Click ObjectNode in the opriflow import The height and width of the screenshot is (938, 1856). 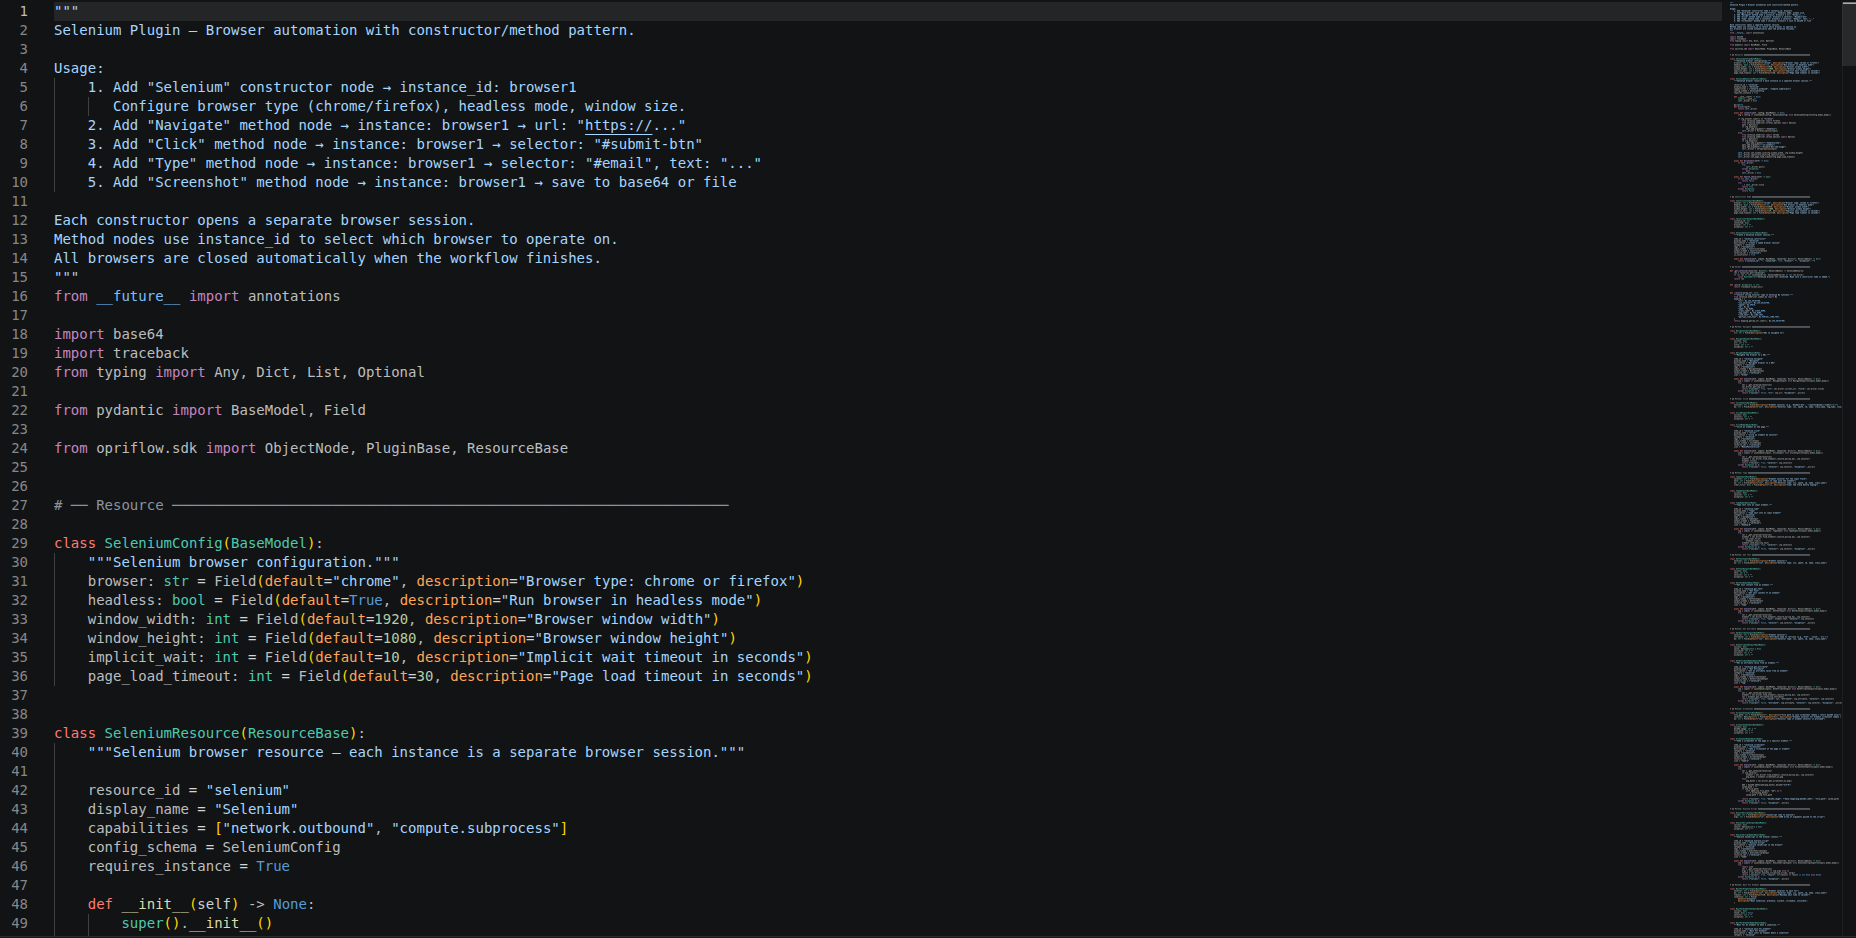point(307,448)
